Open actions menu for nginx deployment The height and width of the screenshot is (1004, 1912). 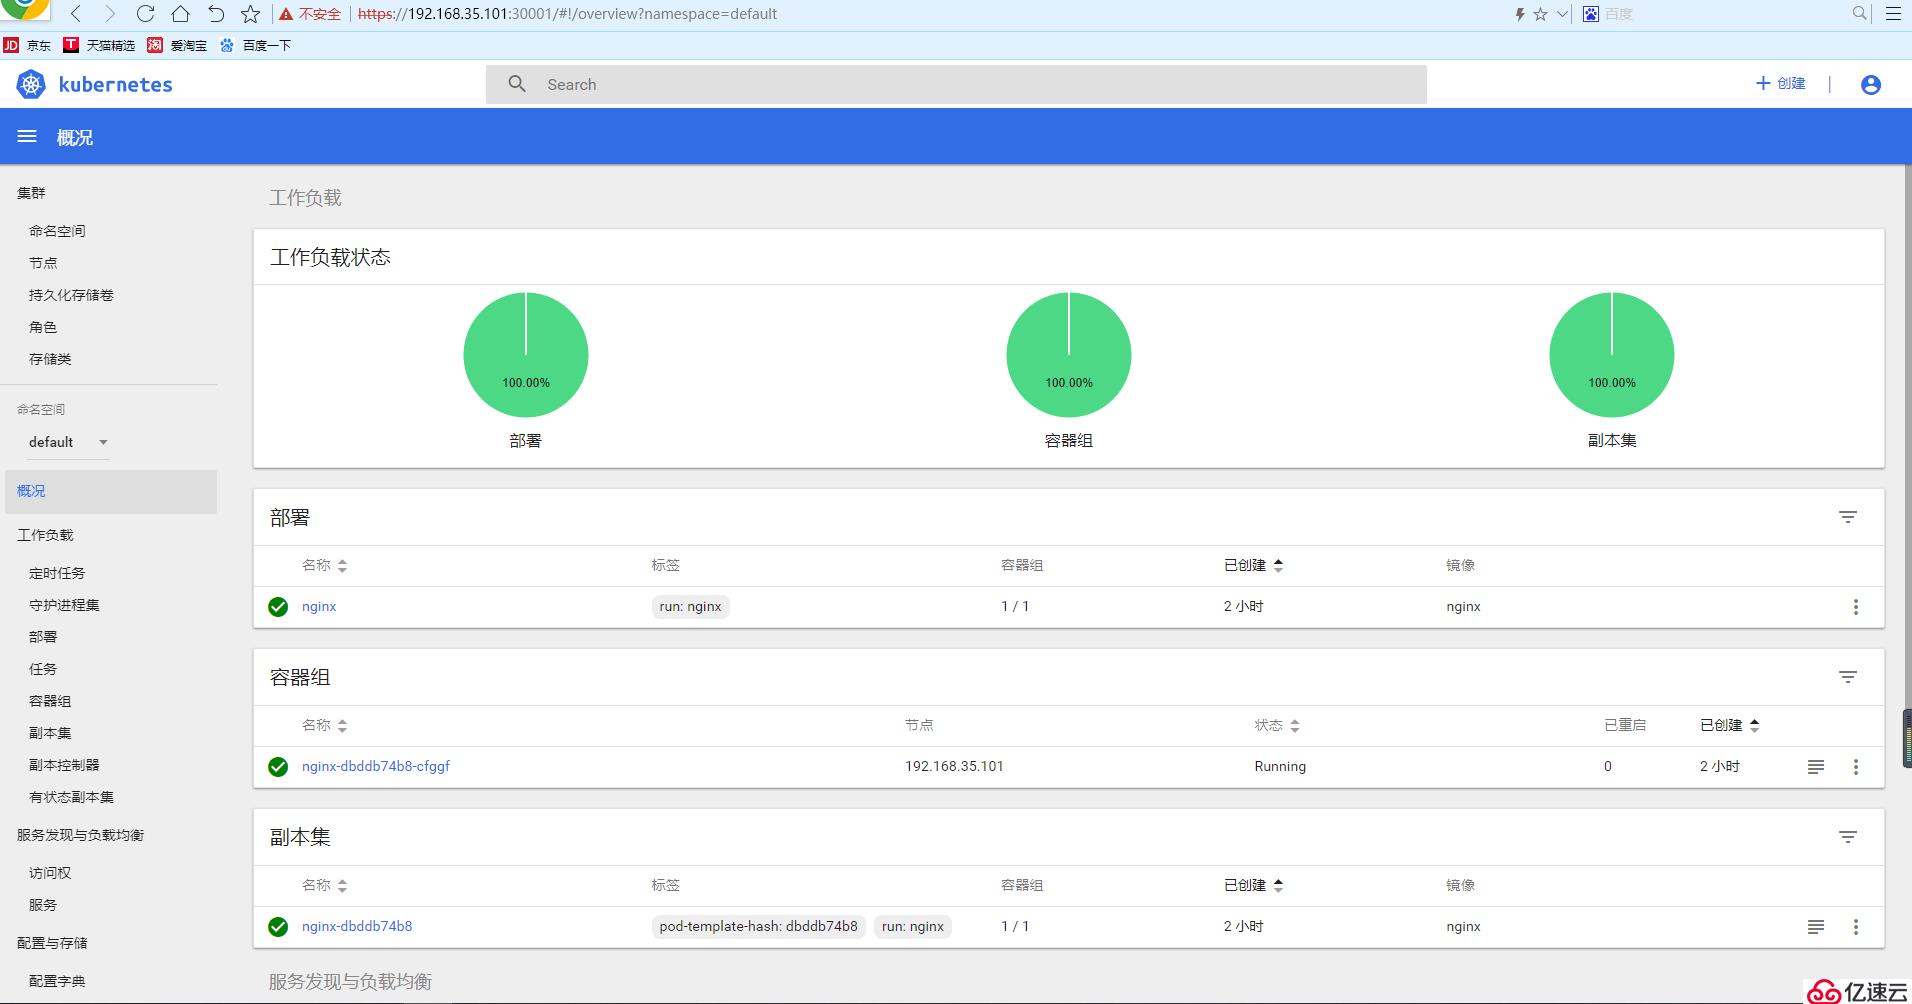[x=1855, y=607]
